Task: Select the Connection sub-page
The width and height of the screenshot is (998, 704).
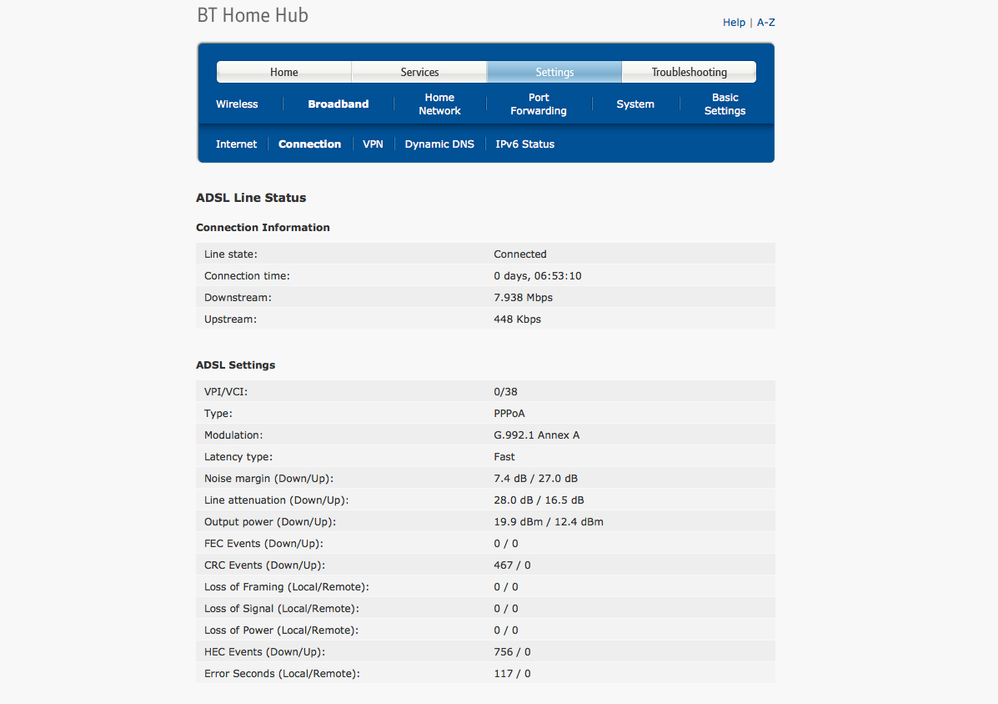Action: tap(309, 144)
